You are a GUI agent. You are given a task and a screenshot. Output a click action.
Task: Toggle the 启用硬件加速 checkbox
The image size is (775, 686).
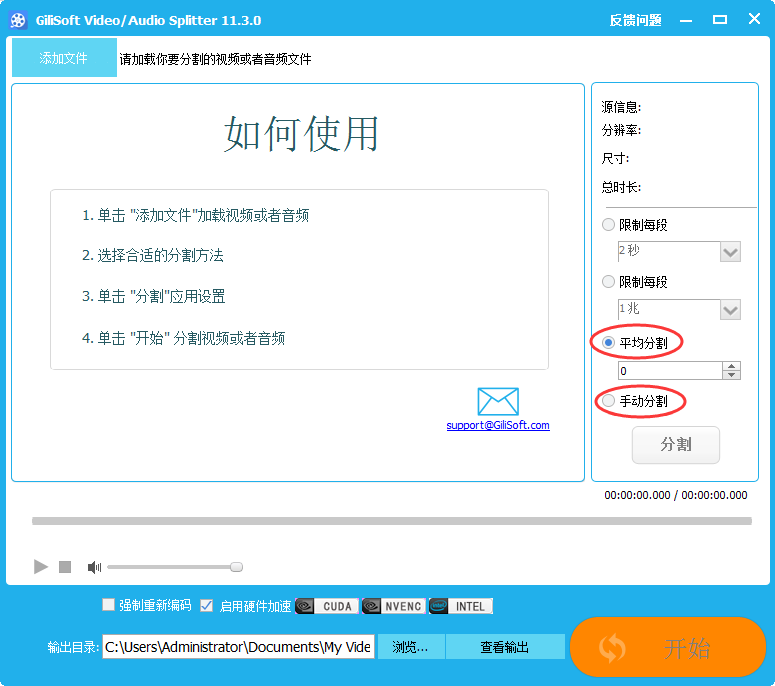(x=207, y=605)
